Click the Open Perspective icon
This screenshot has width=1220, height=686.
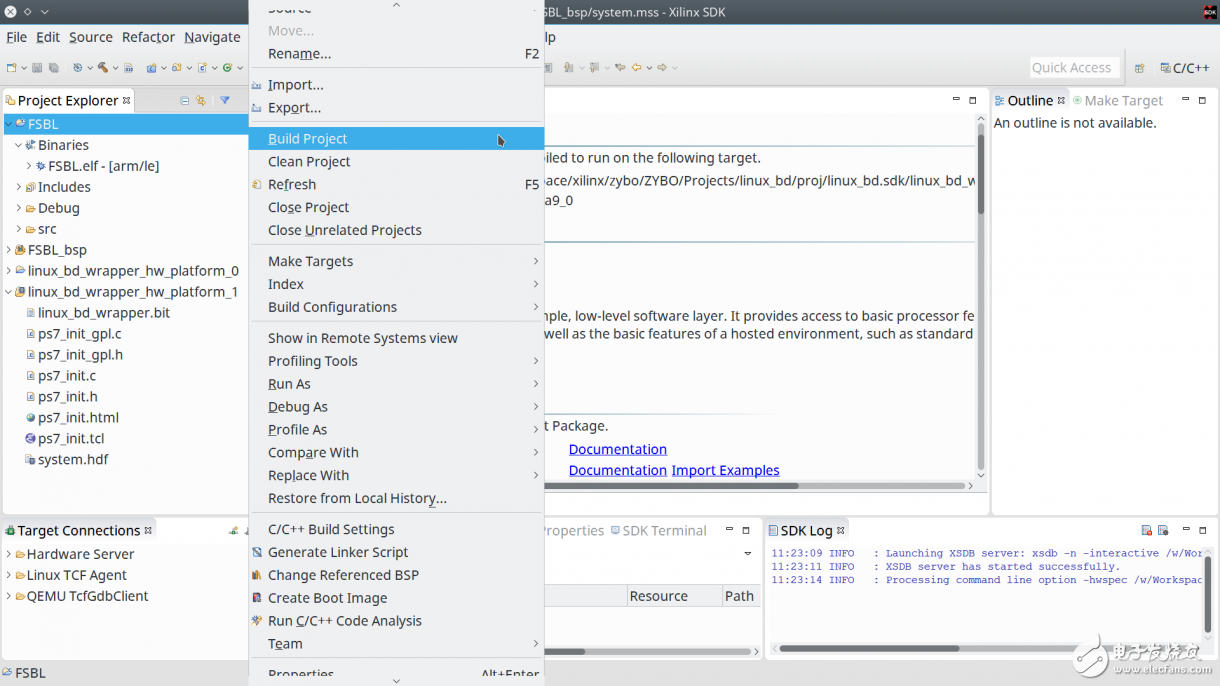tap(1139, 68)
